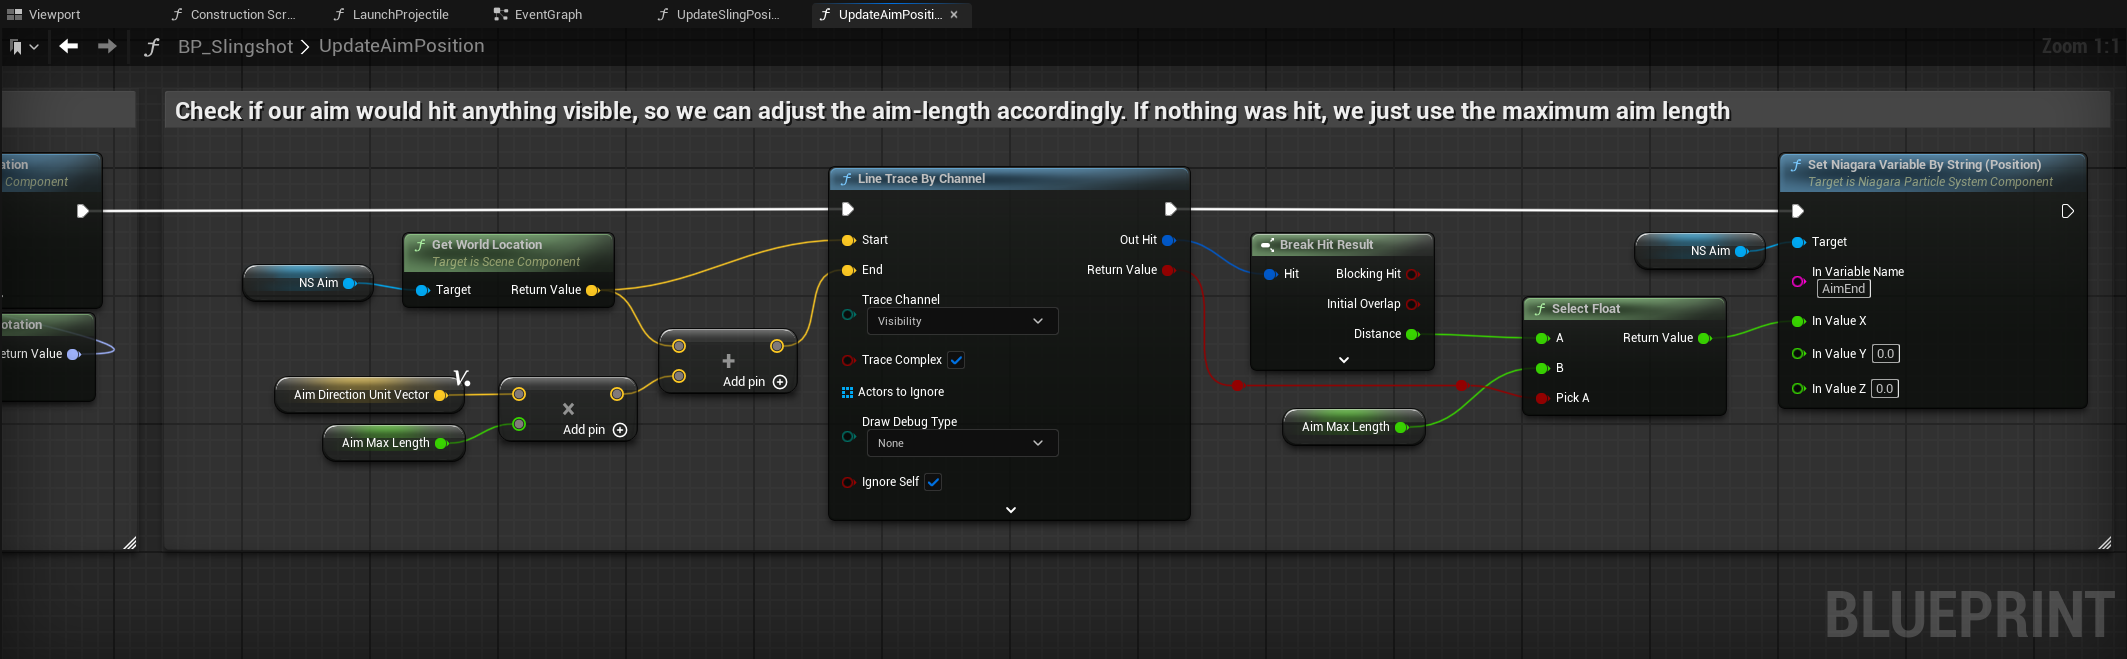Viewport: 2127px width, 659px height.
Task: Expand Line Trace By Channel advanced pins
Action: [x=1010, y=510]
